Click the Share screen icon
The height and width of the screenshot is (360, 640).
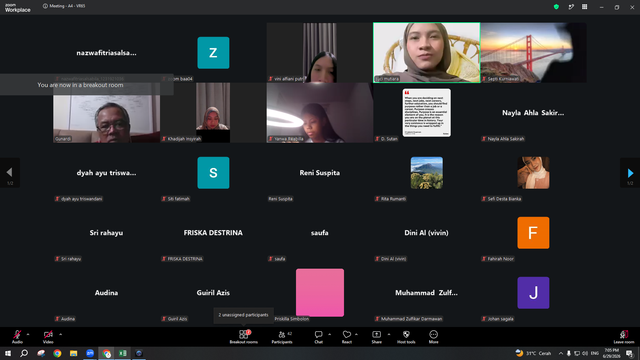tap(376, 337)
